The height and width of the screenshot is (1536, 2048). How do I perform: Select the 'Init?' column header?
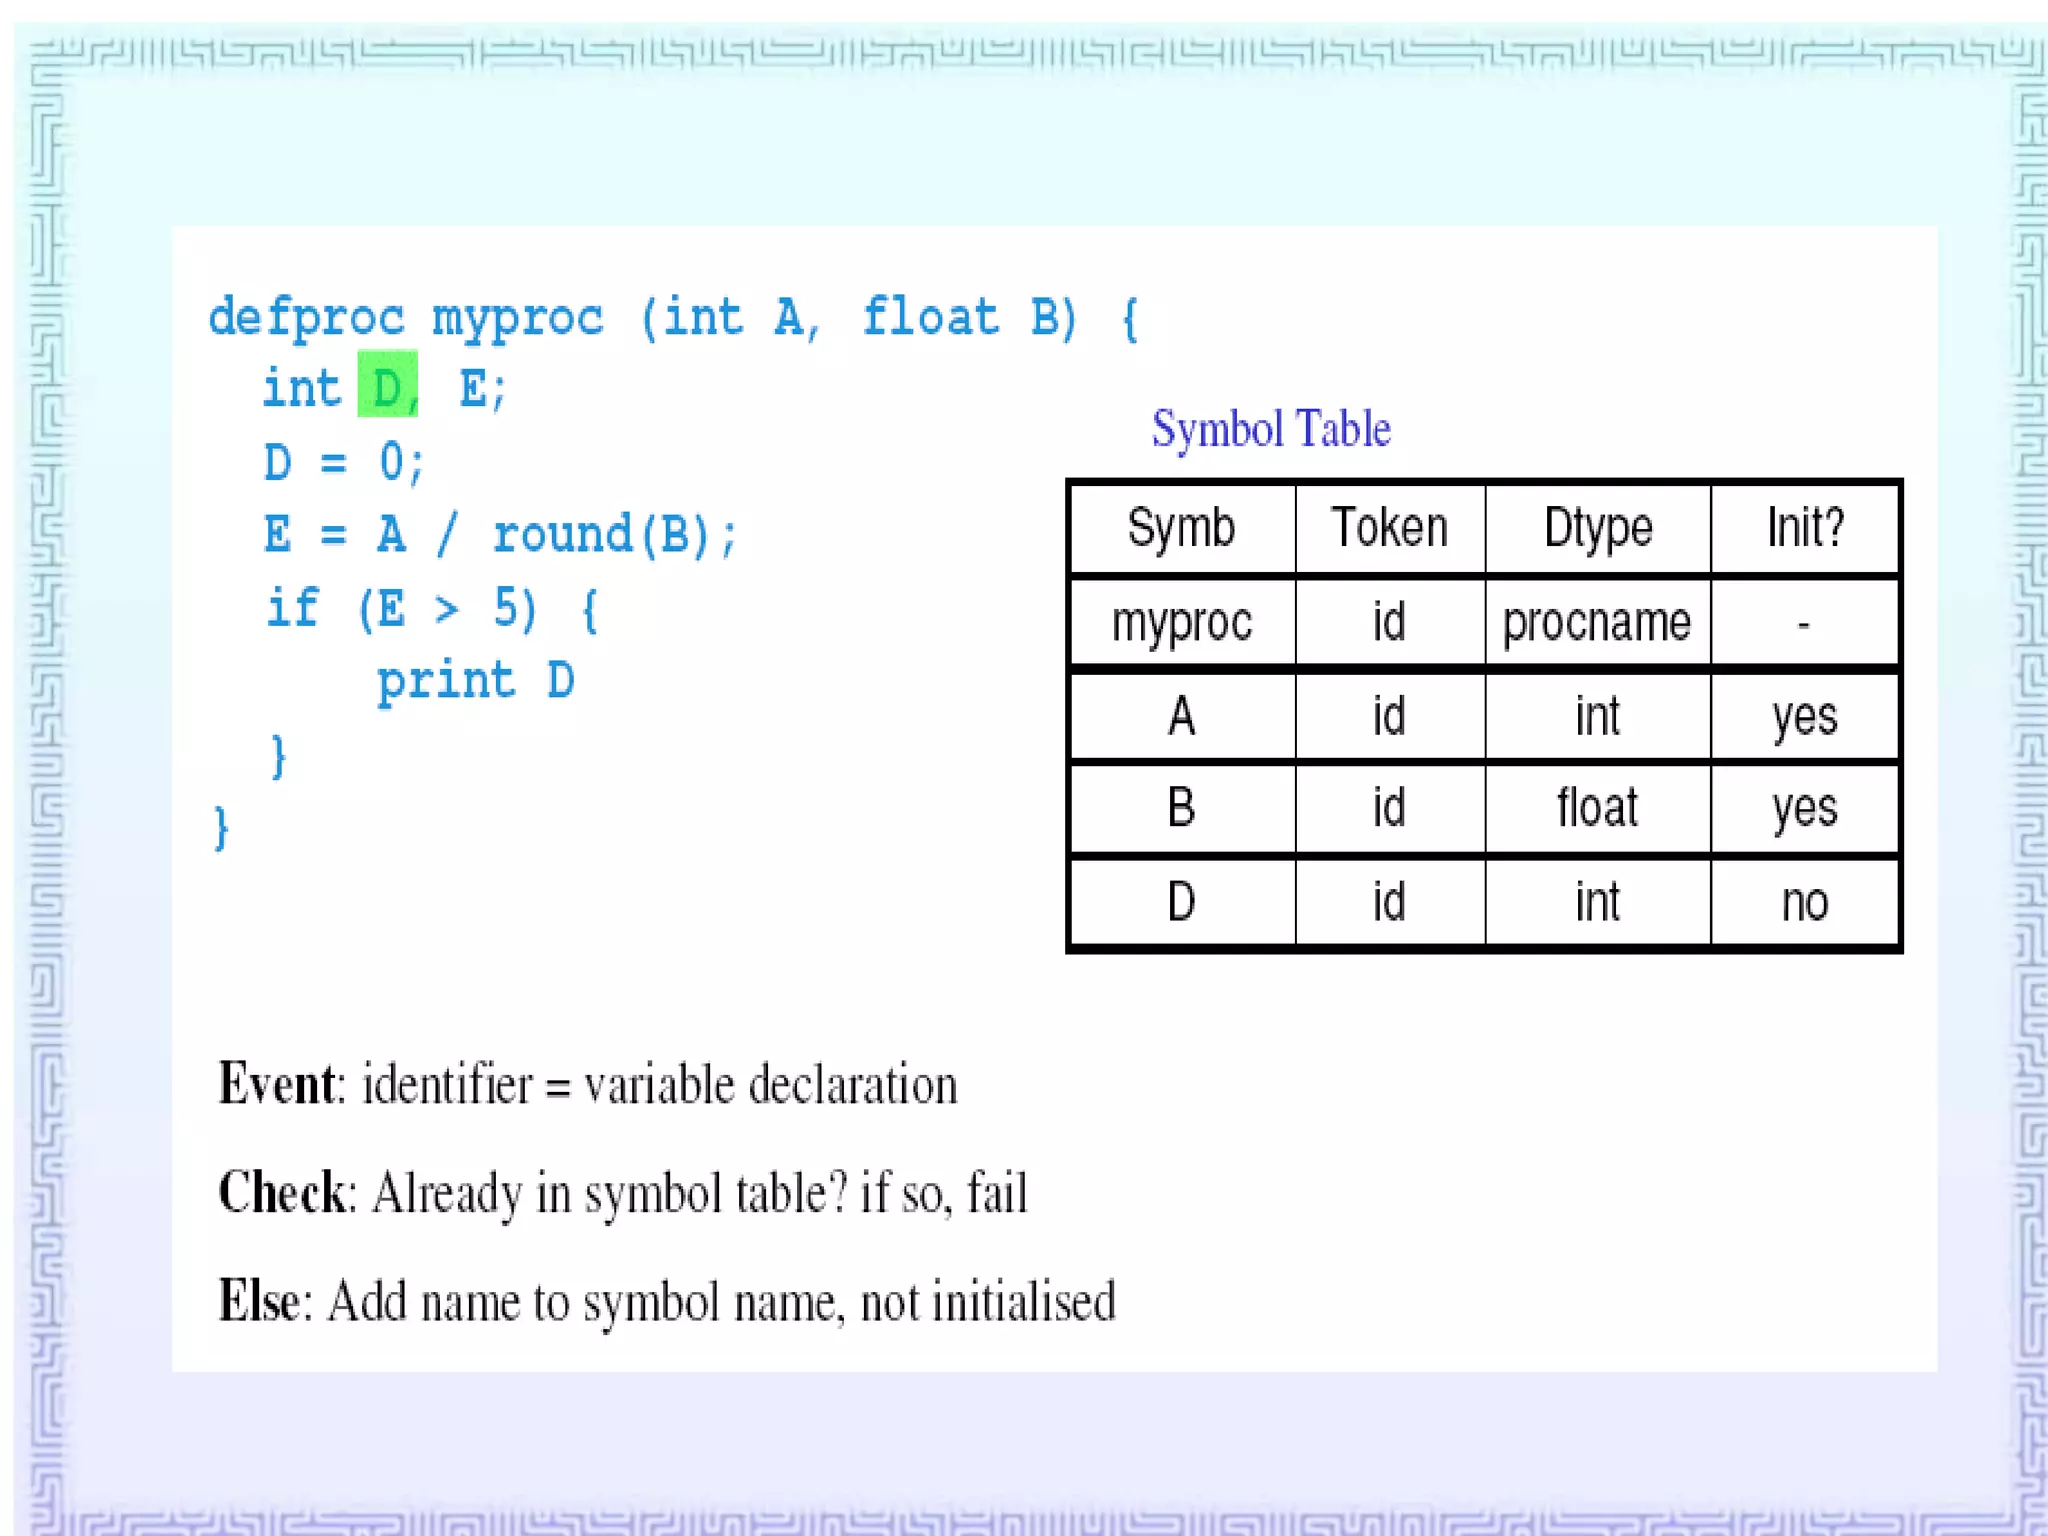1805,528
